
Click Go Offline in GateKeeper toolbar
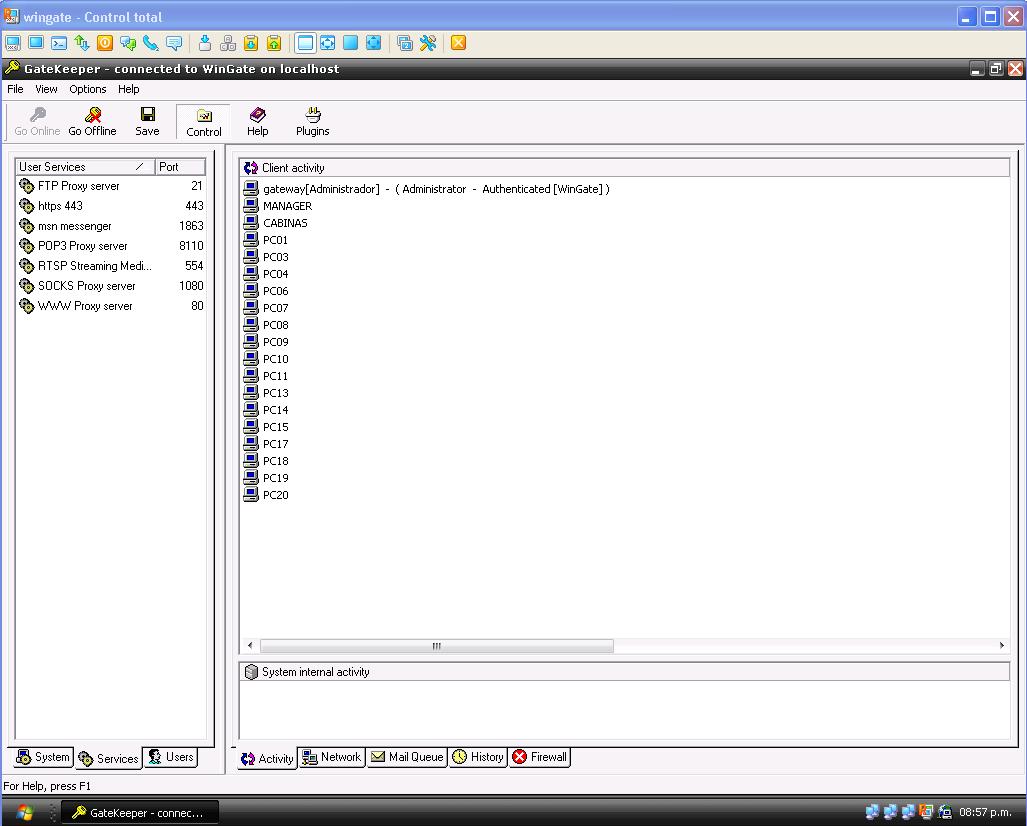tap(92, 122)
